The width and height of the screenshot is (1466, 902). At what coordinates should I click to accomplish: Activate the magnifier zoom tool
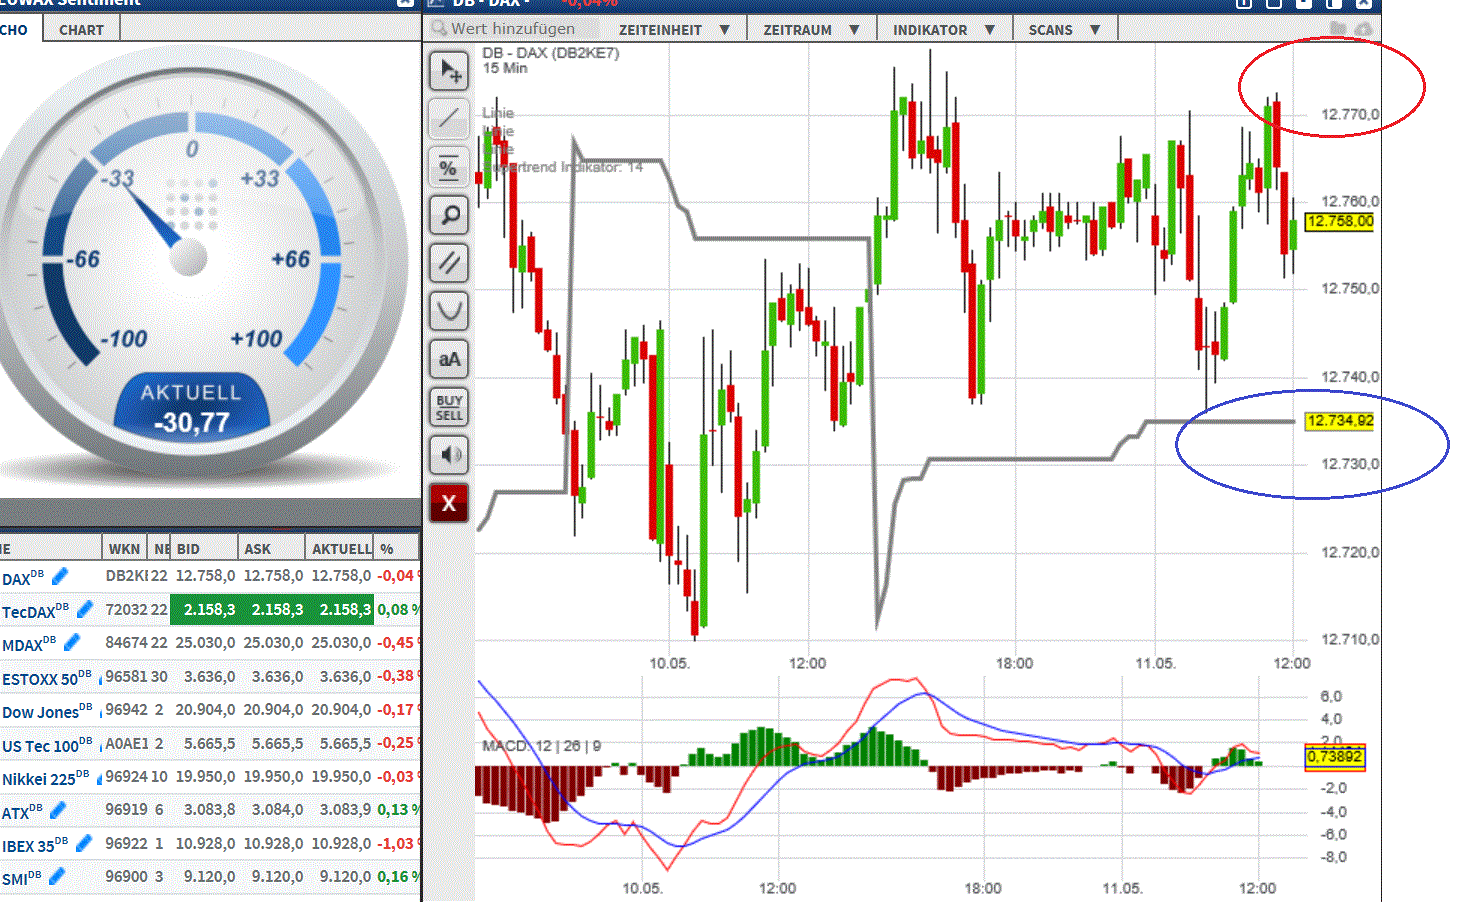(449, 215)
